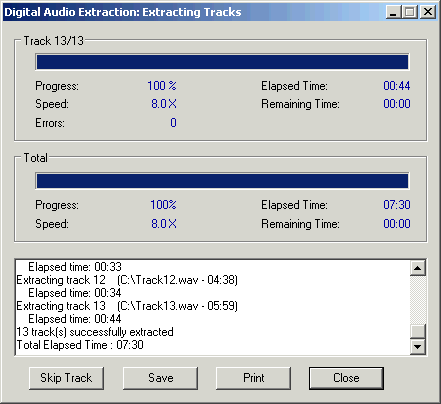Click the title bar X icon
441x404 pixels.
coord(428,12)
